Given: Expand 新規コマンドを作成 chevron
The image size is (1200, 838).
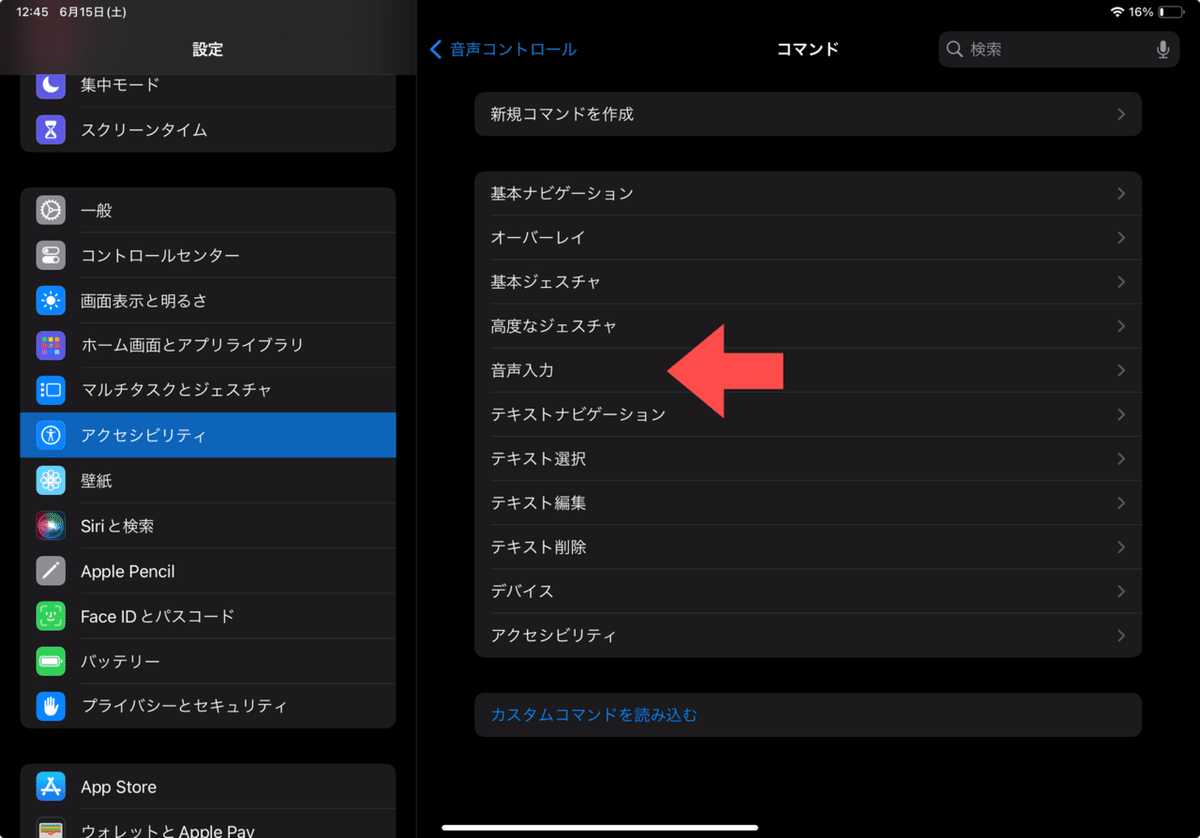Looking at the screenshot, I should (x=1121, y=114).
